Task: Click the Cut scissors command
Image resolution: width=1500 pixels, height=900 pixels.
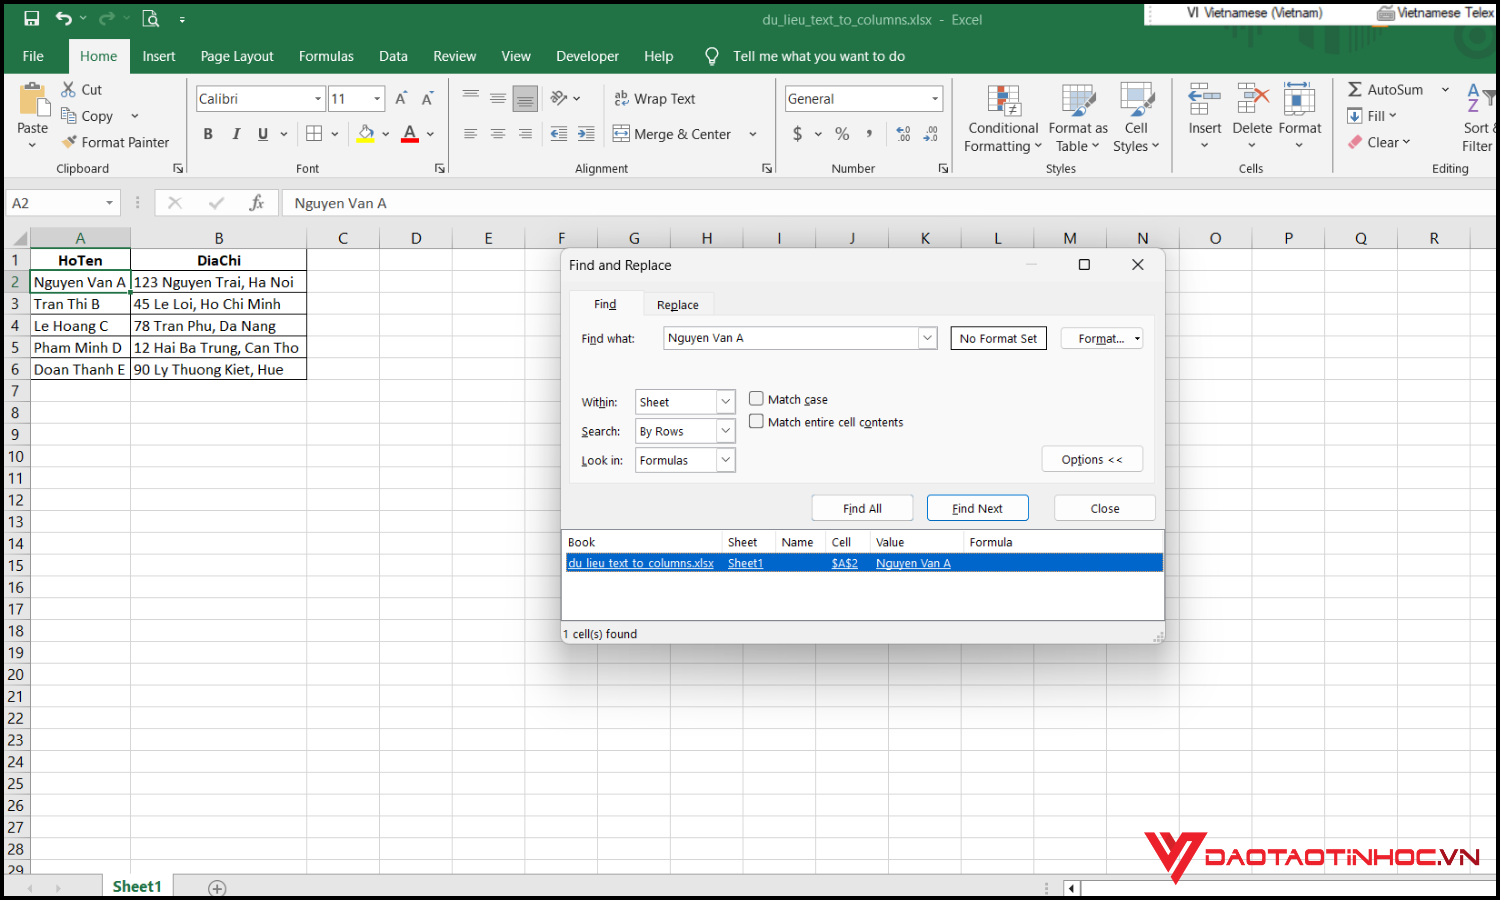Action: pos(81,89)
